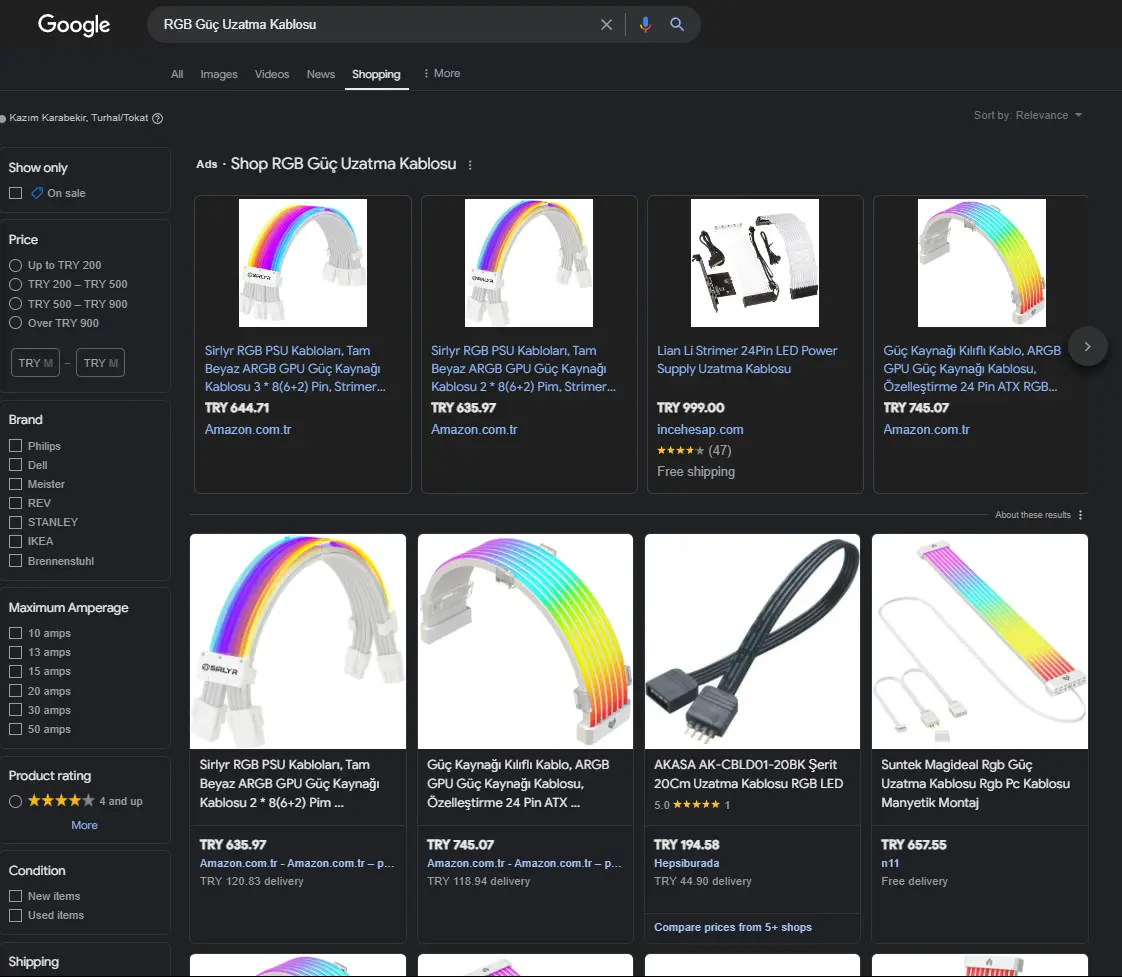
Task: Check the 50 amps filter
Action: click(x=15, y=729)
